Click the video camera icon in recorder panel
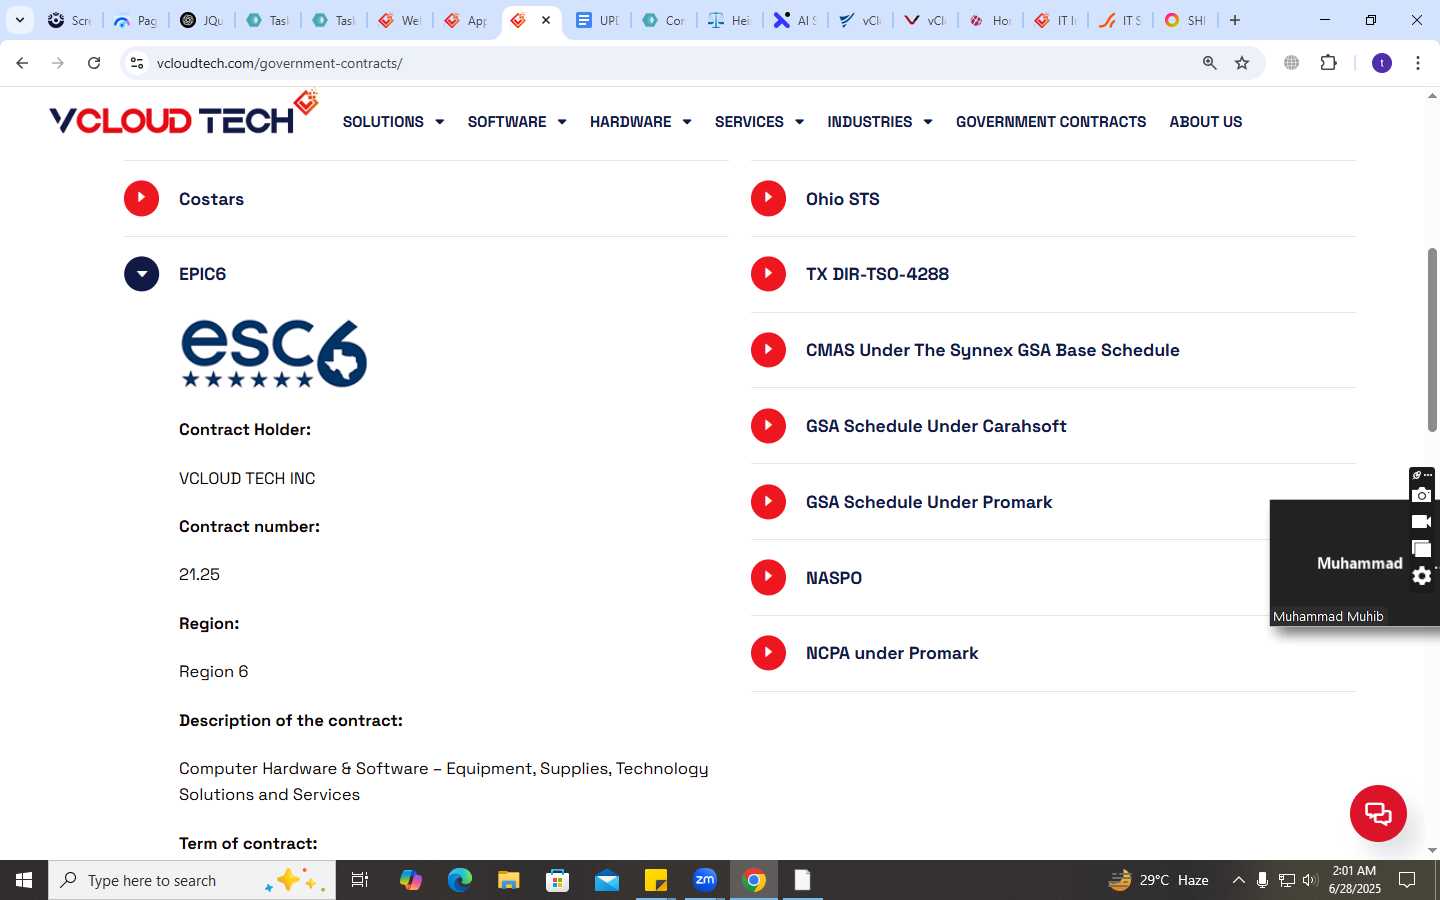 [x=1421, y=521]
